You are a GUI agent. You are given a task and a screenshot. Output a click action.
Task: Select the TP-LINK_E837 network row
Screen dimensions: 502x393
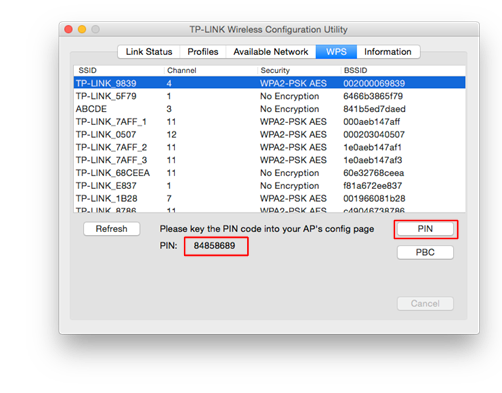[269, 186]
